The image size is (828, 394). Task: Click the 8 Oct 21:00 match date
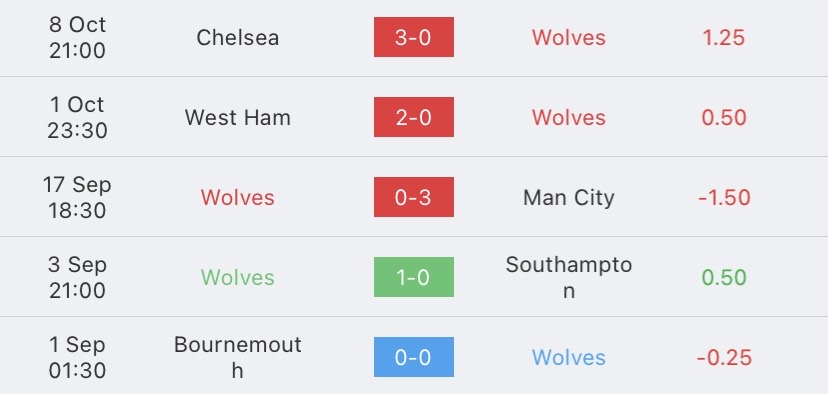click(x=78, y=37)
